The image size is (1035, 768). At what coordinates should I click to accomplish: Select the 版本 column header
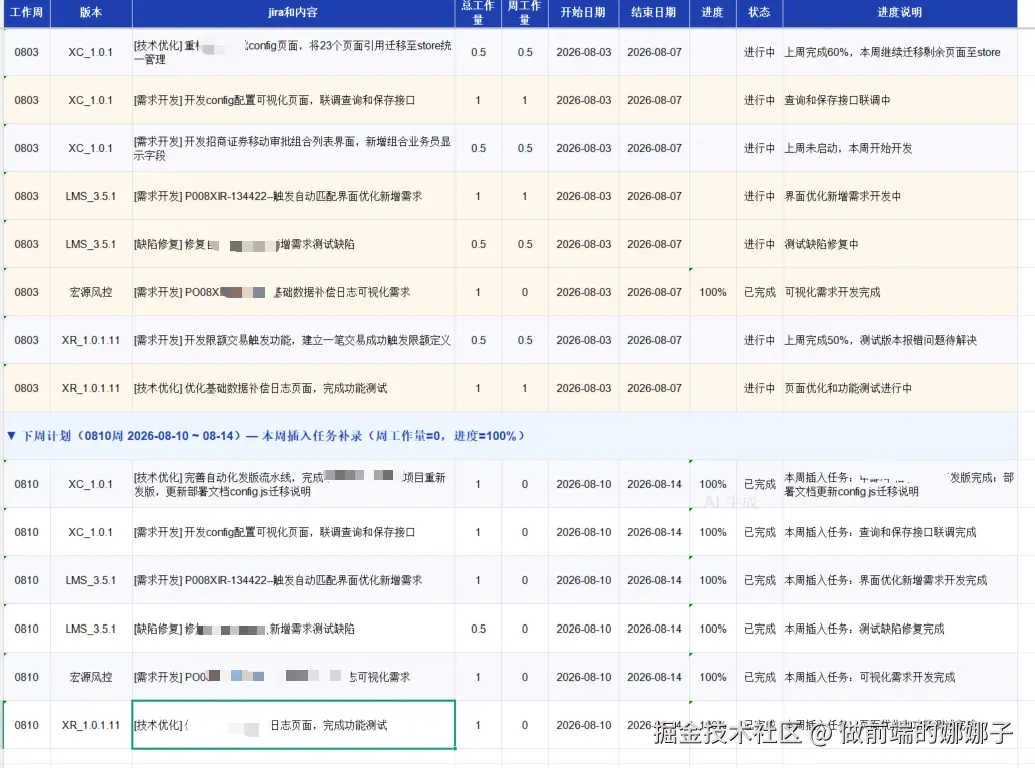pyautogui.click(x=91, y=13)
